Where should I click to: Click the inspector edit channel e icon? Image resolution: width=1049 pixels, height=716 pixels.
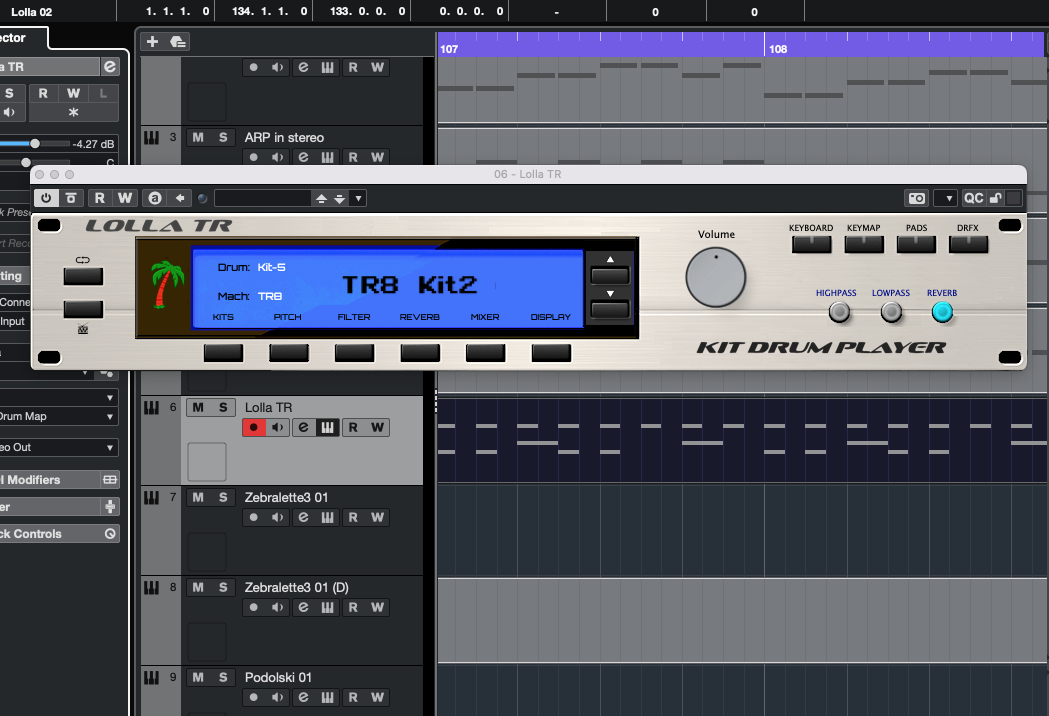(x=110, y=66)
